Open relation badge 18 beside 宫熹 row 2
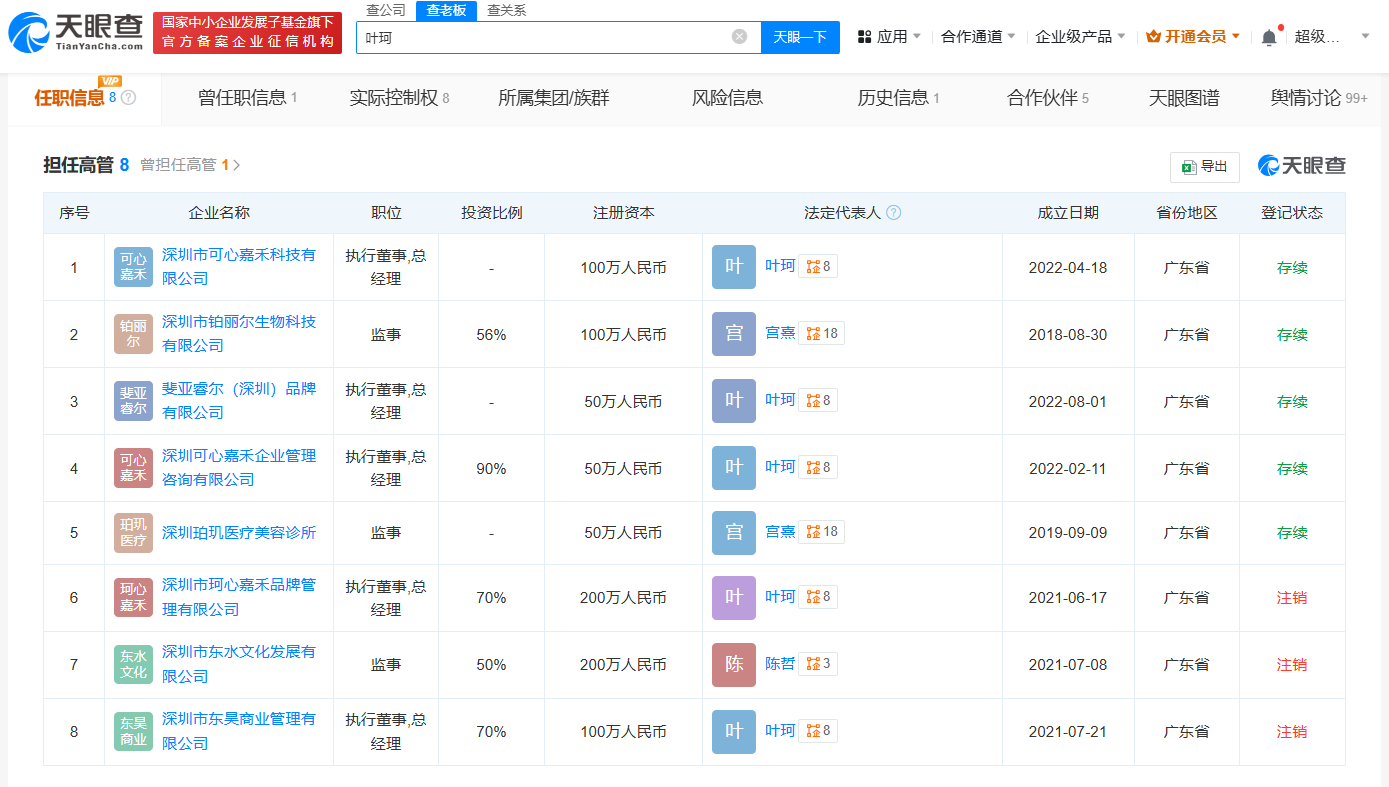The height and width of the screenshot is (787, 1389). point(822,333)
